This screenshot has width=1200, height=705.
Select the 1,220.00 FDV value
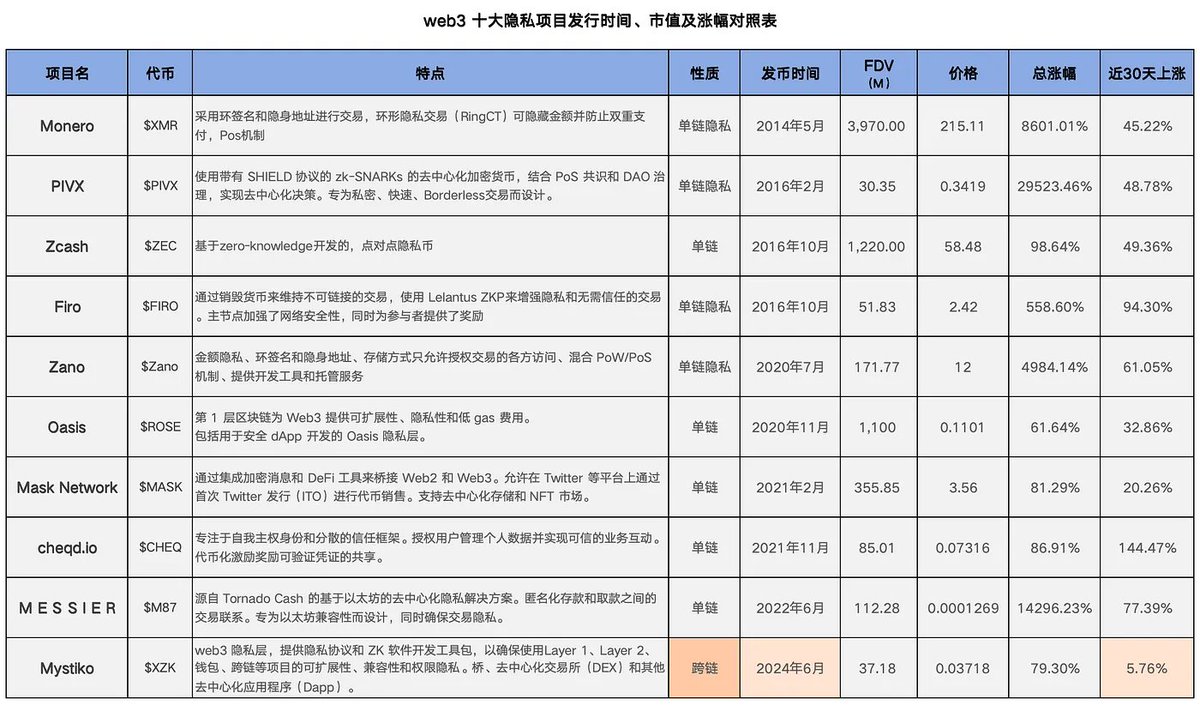(x=879, y=246)
